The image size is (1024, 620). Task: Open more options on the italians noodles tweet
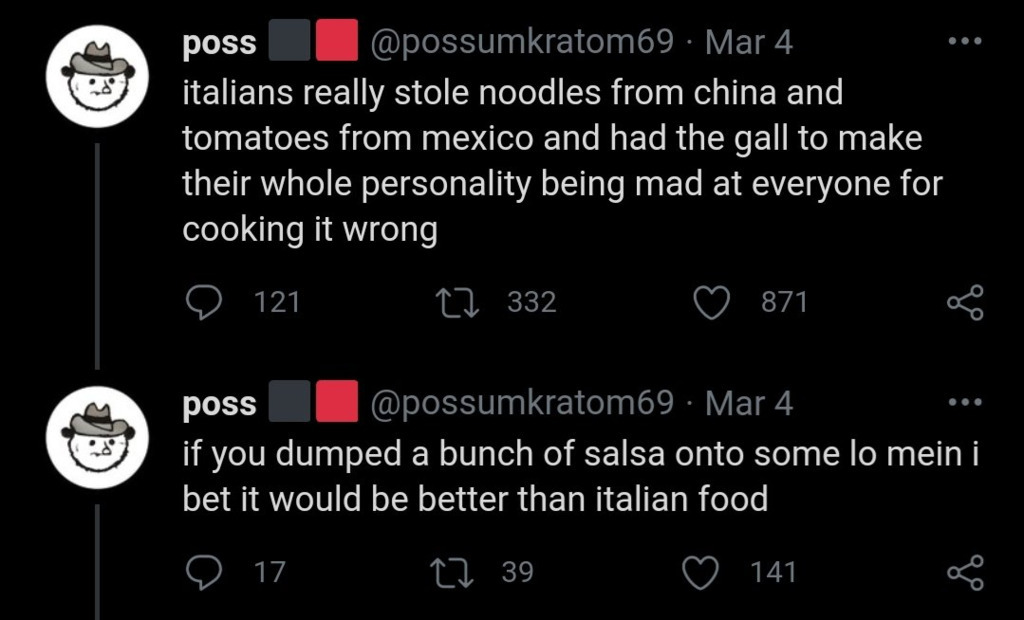point(966,42)
